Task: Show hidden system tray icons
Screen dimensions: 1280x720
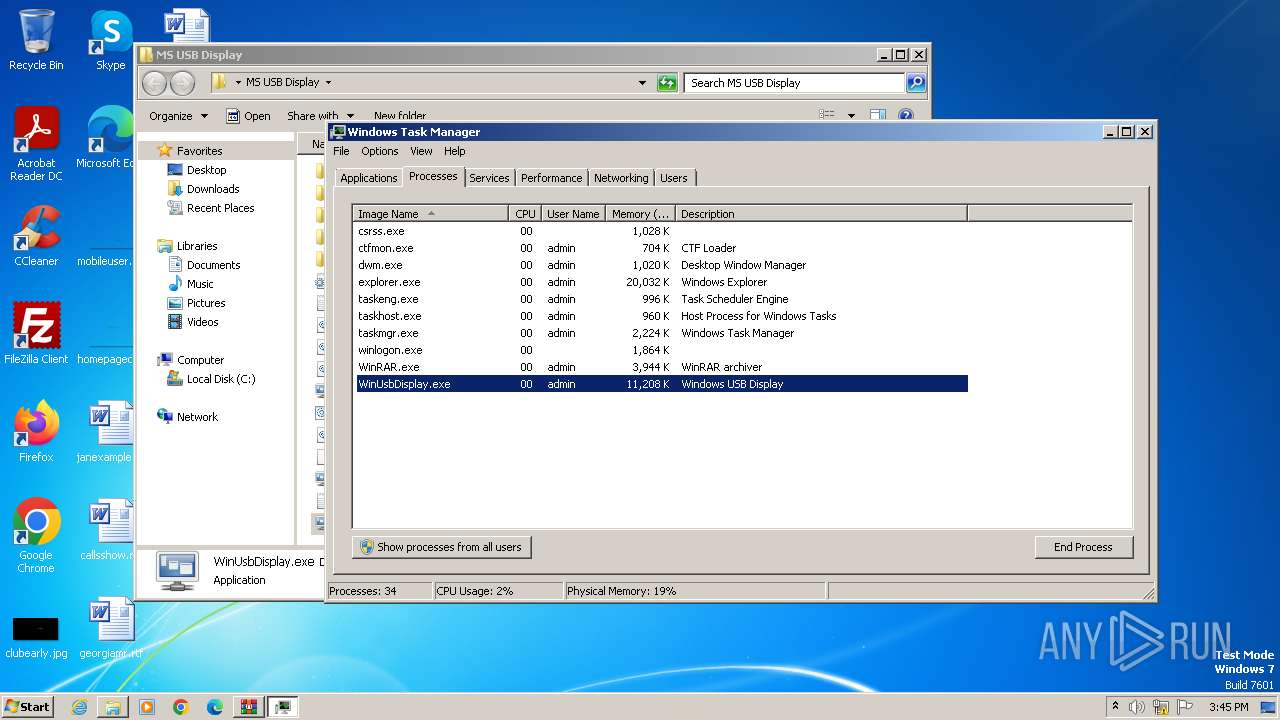Action: tap(1115, 707)
